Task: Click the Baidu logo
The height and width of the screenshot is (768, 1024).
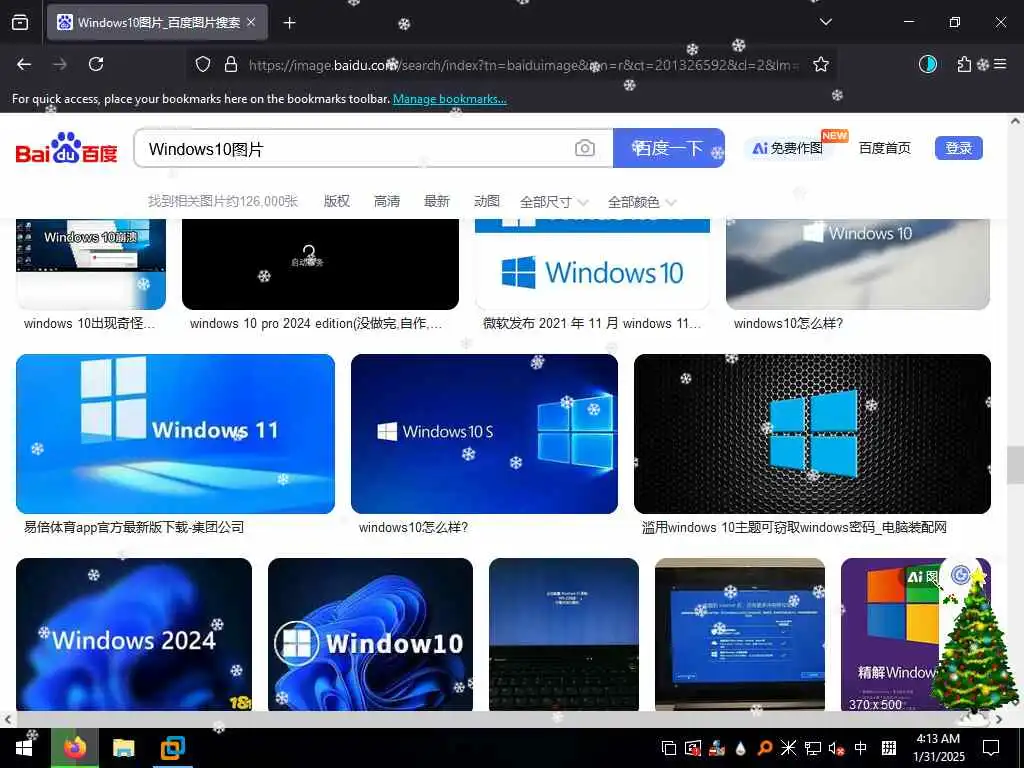Action: tap(66, 148)
